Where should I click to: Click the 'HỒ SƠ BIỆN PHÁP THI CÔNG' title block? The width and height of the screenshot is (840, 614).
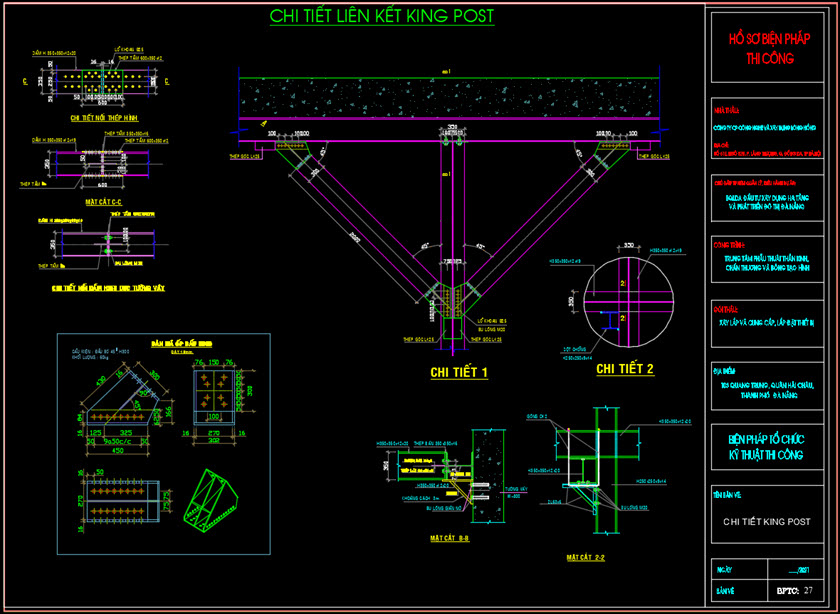click(x=768, y=48)
